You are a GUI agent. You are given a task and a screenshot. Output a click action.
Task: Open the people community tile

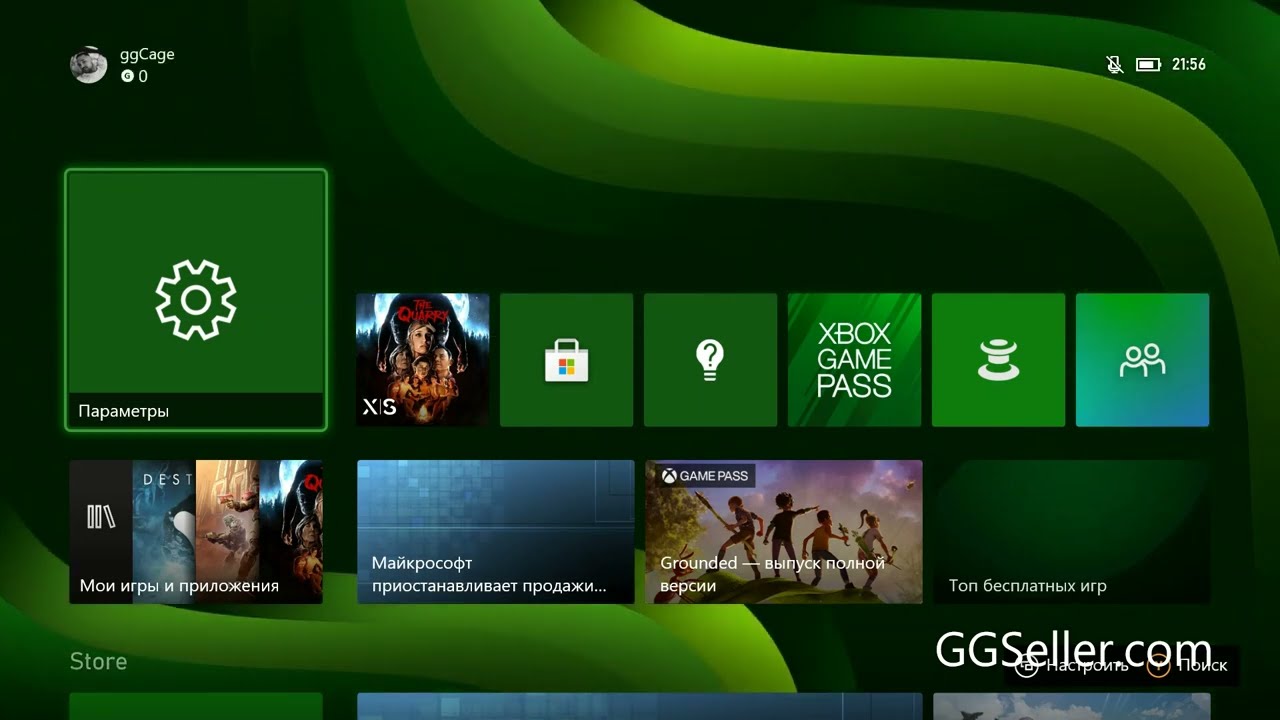1142,360
